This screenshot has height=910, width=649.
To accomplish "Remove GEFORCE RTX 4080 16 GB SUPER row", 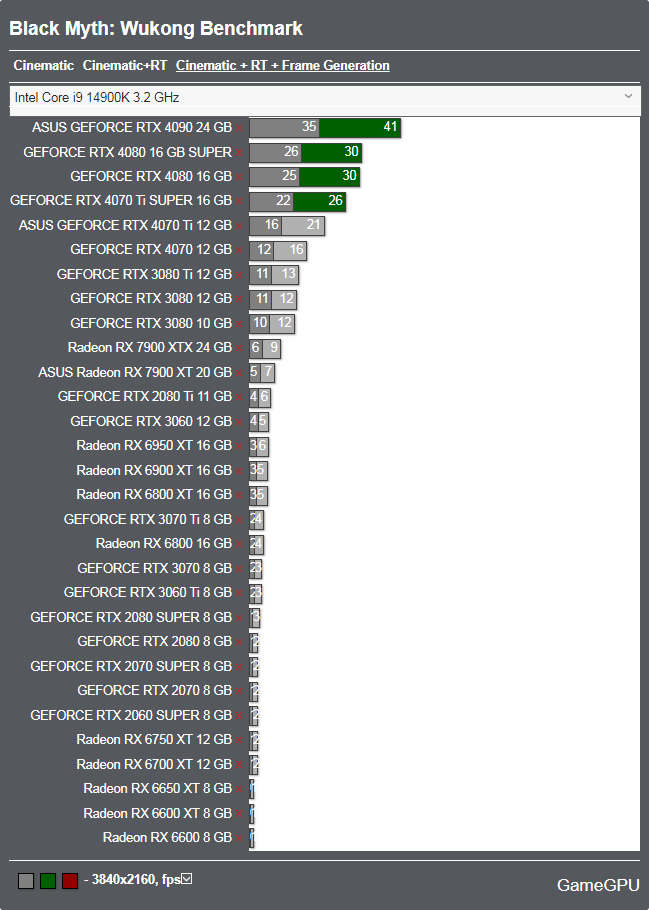I will pyautogui.click(x=239, y=153).
